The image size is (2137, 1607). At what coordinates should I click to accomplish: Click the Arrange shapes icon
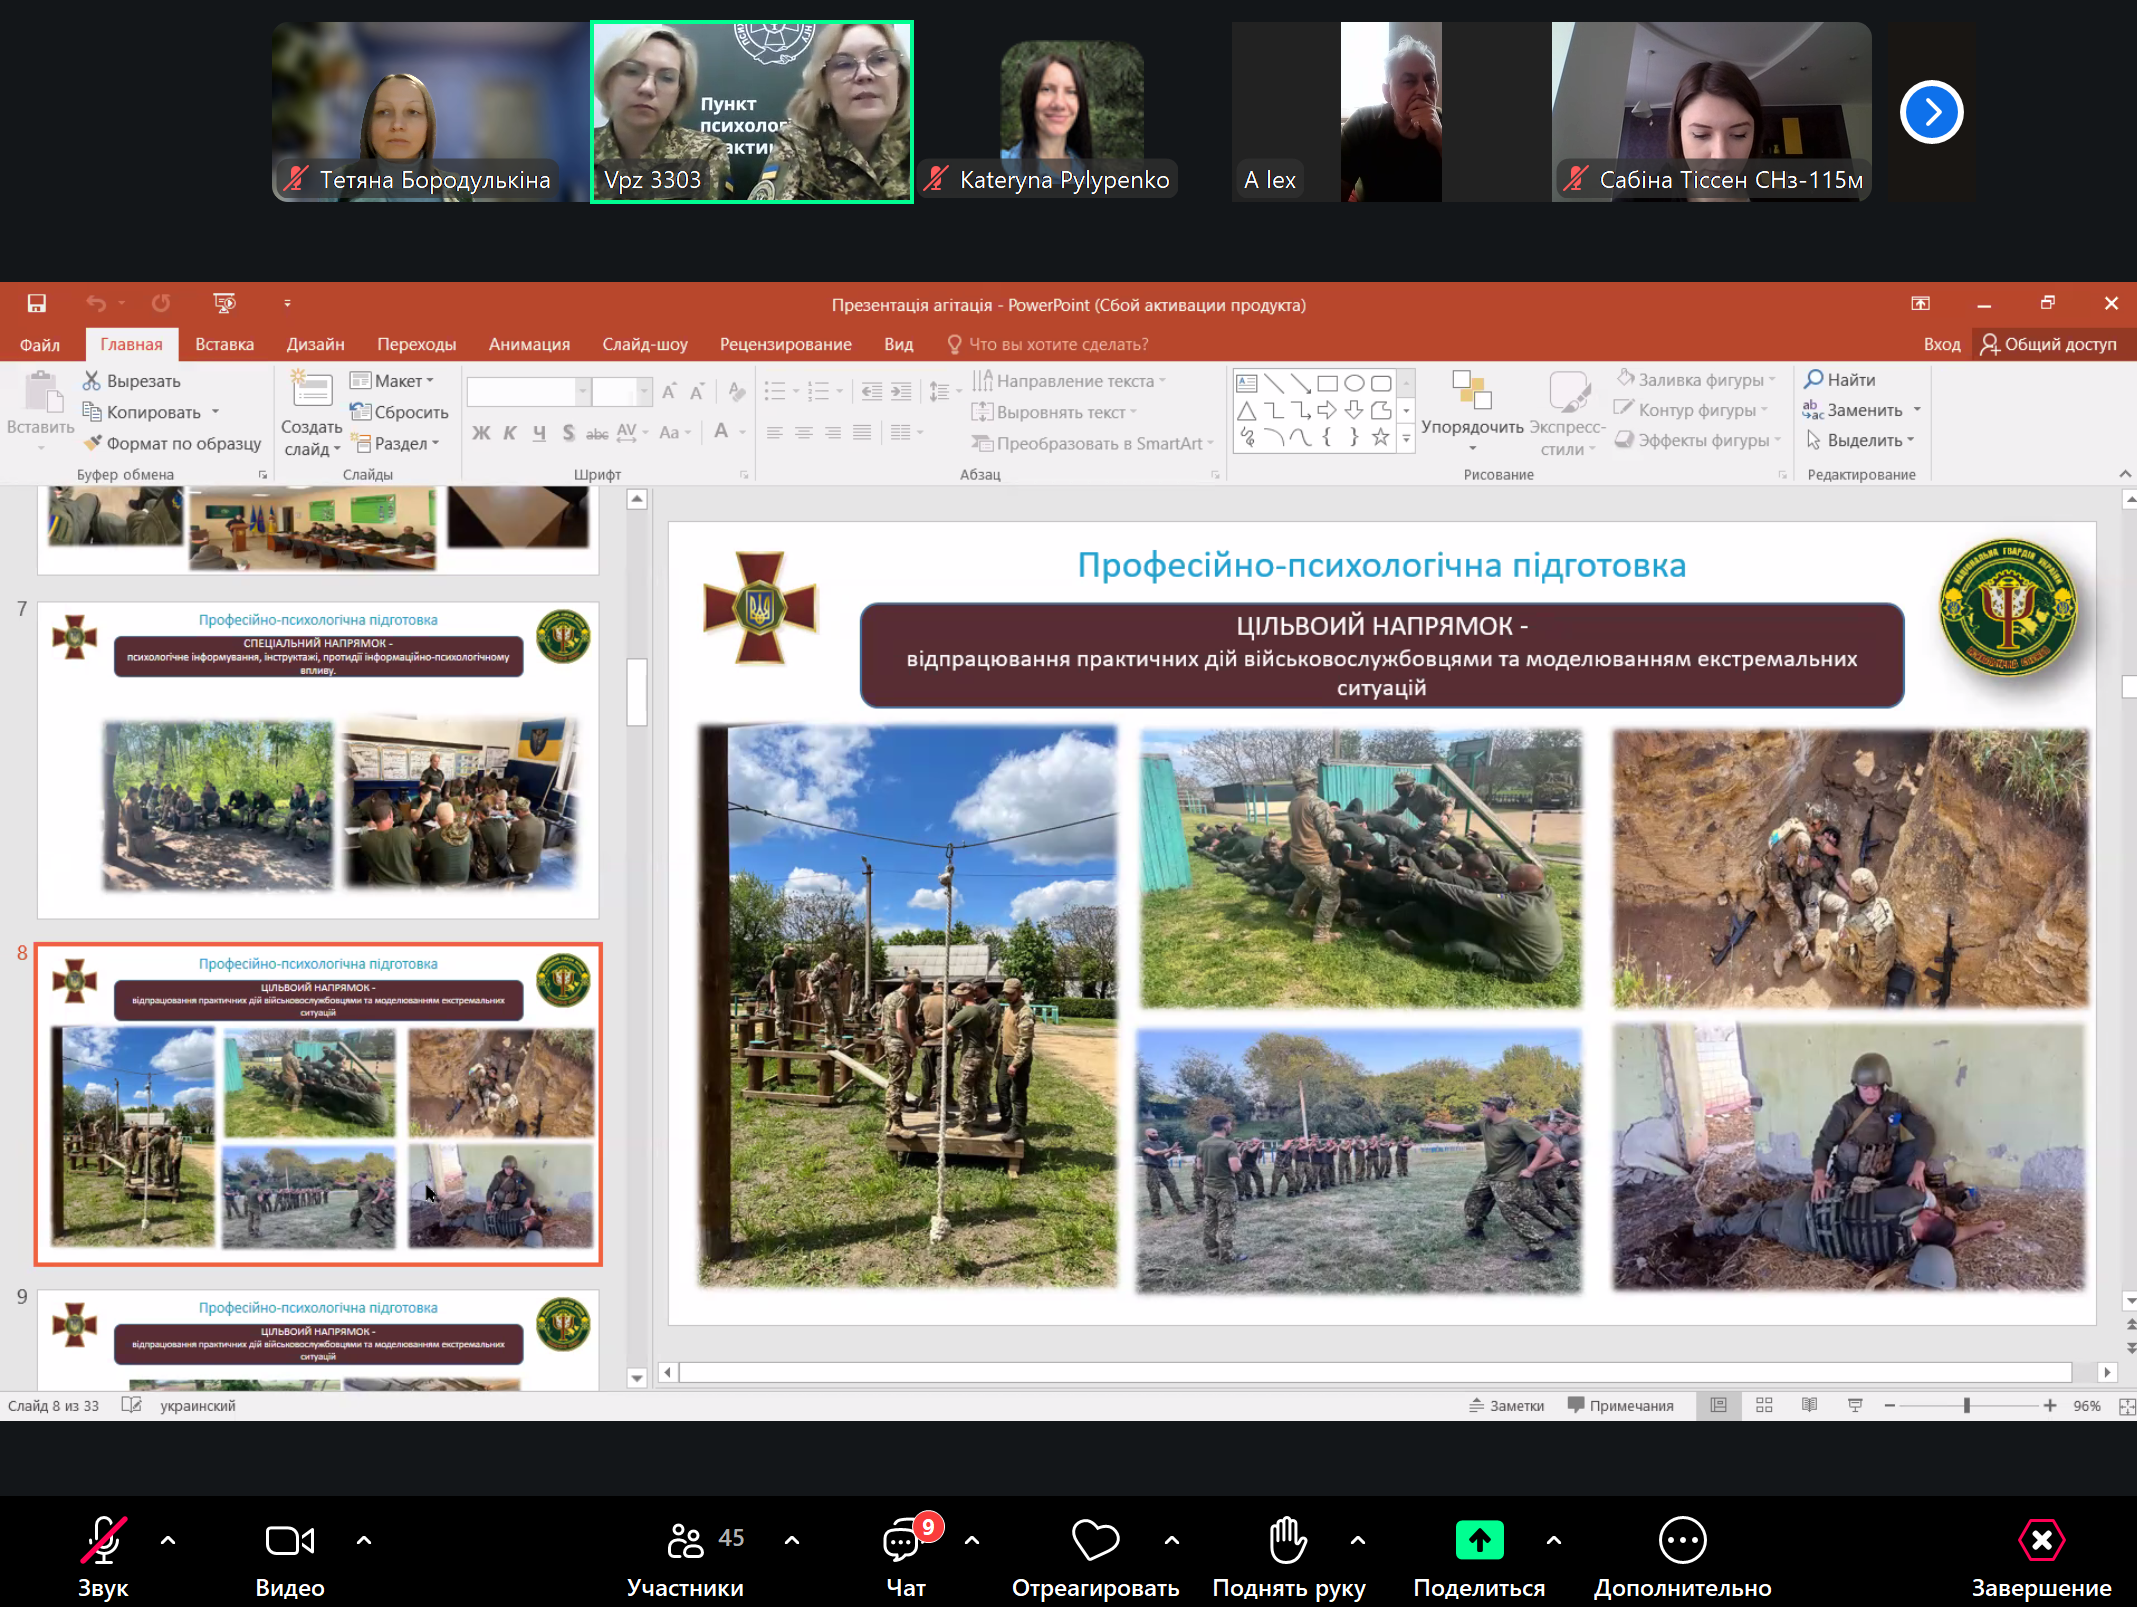[1471, 390]
